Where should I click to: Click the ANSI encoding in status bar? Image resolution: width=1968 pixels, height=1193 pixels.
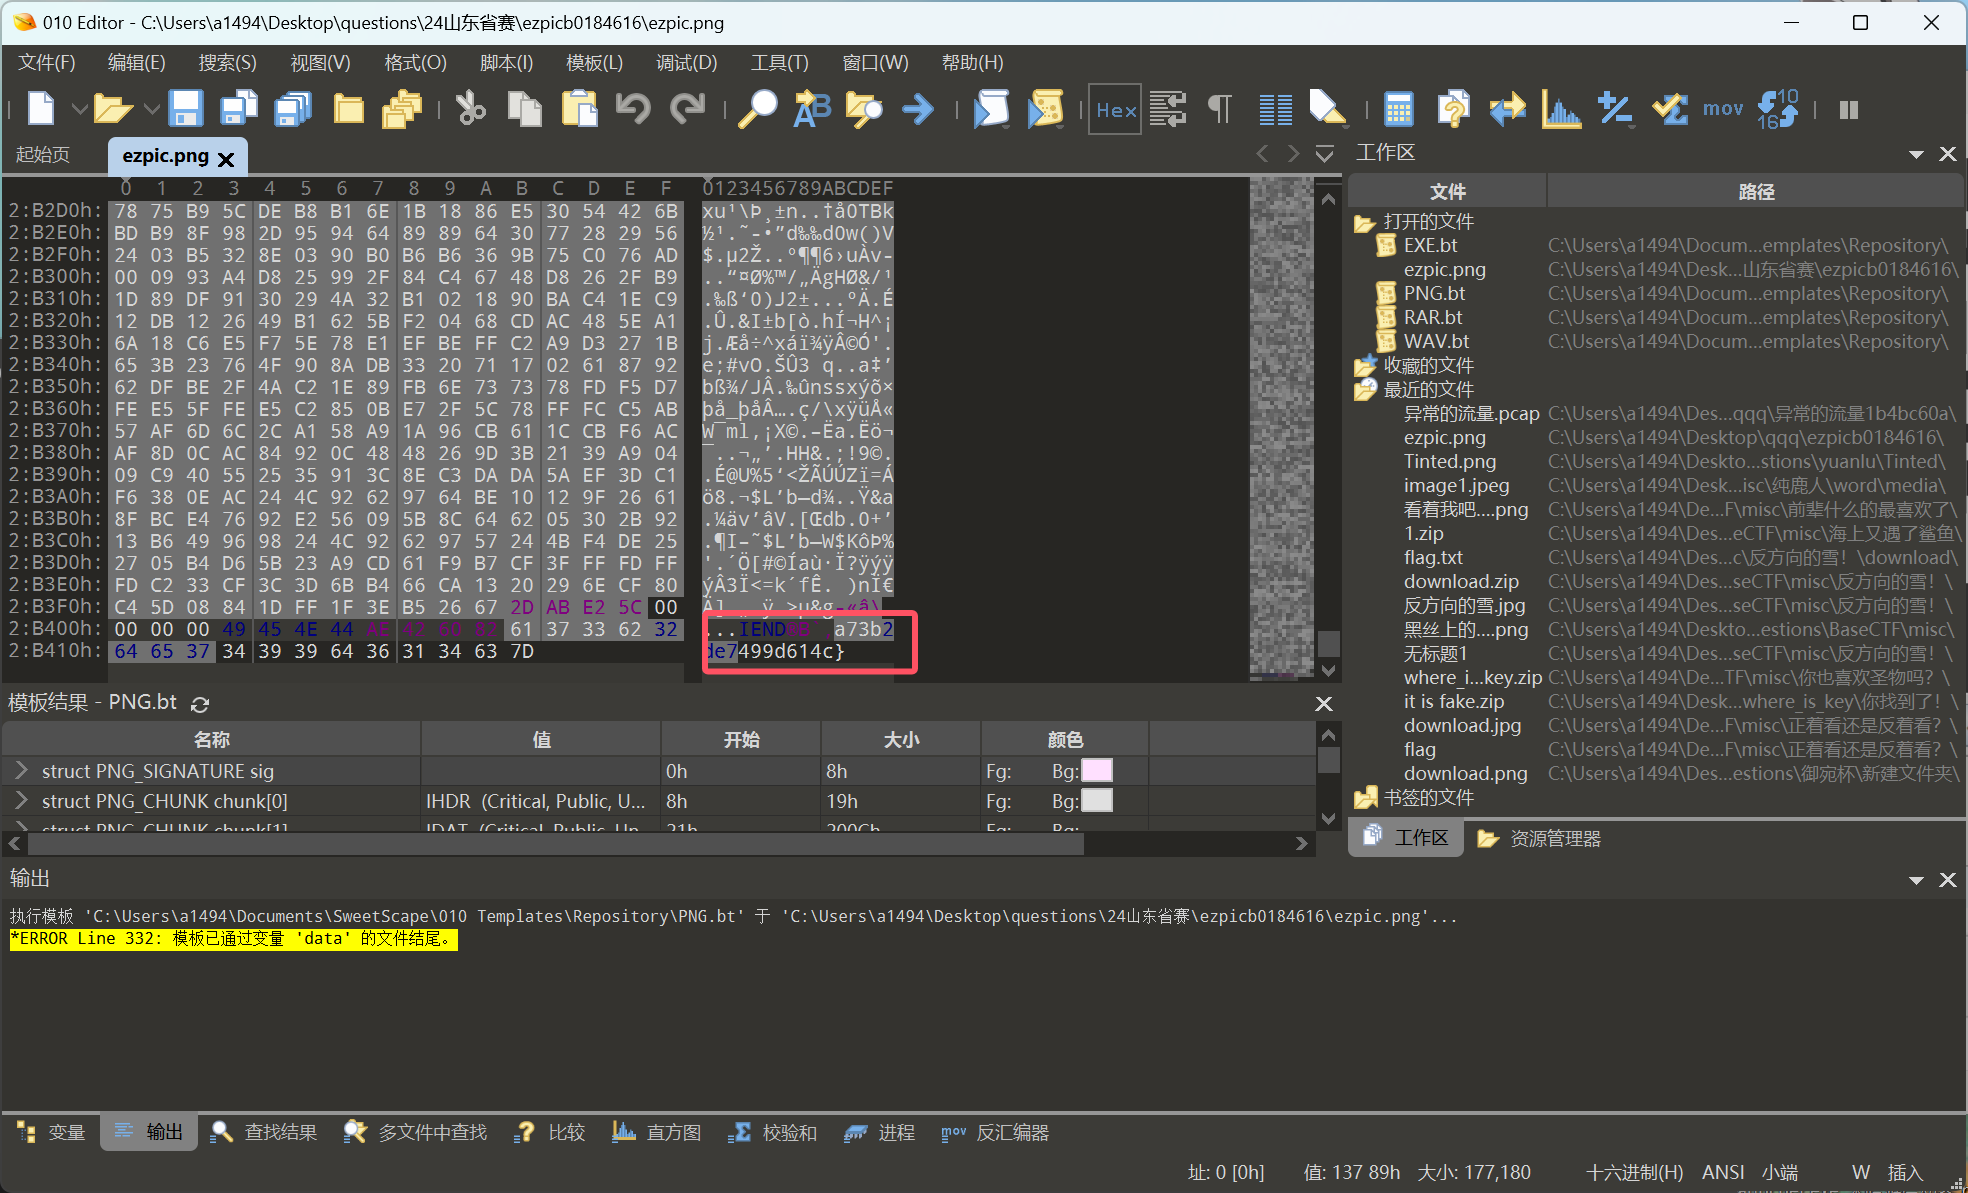[x=1723, y=1172]
